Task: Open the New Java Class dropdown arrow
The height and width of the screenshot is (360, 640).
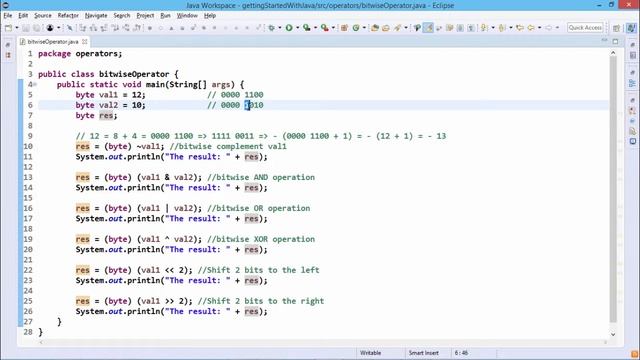Action: (x=364, y=28)
